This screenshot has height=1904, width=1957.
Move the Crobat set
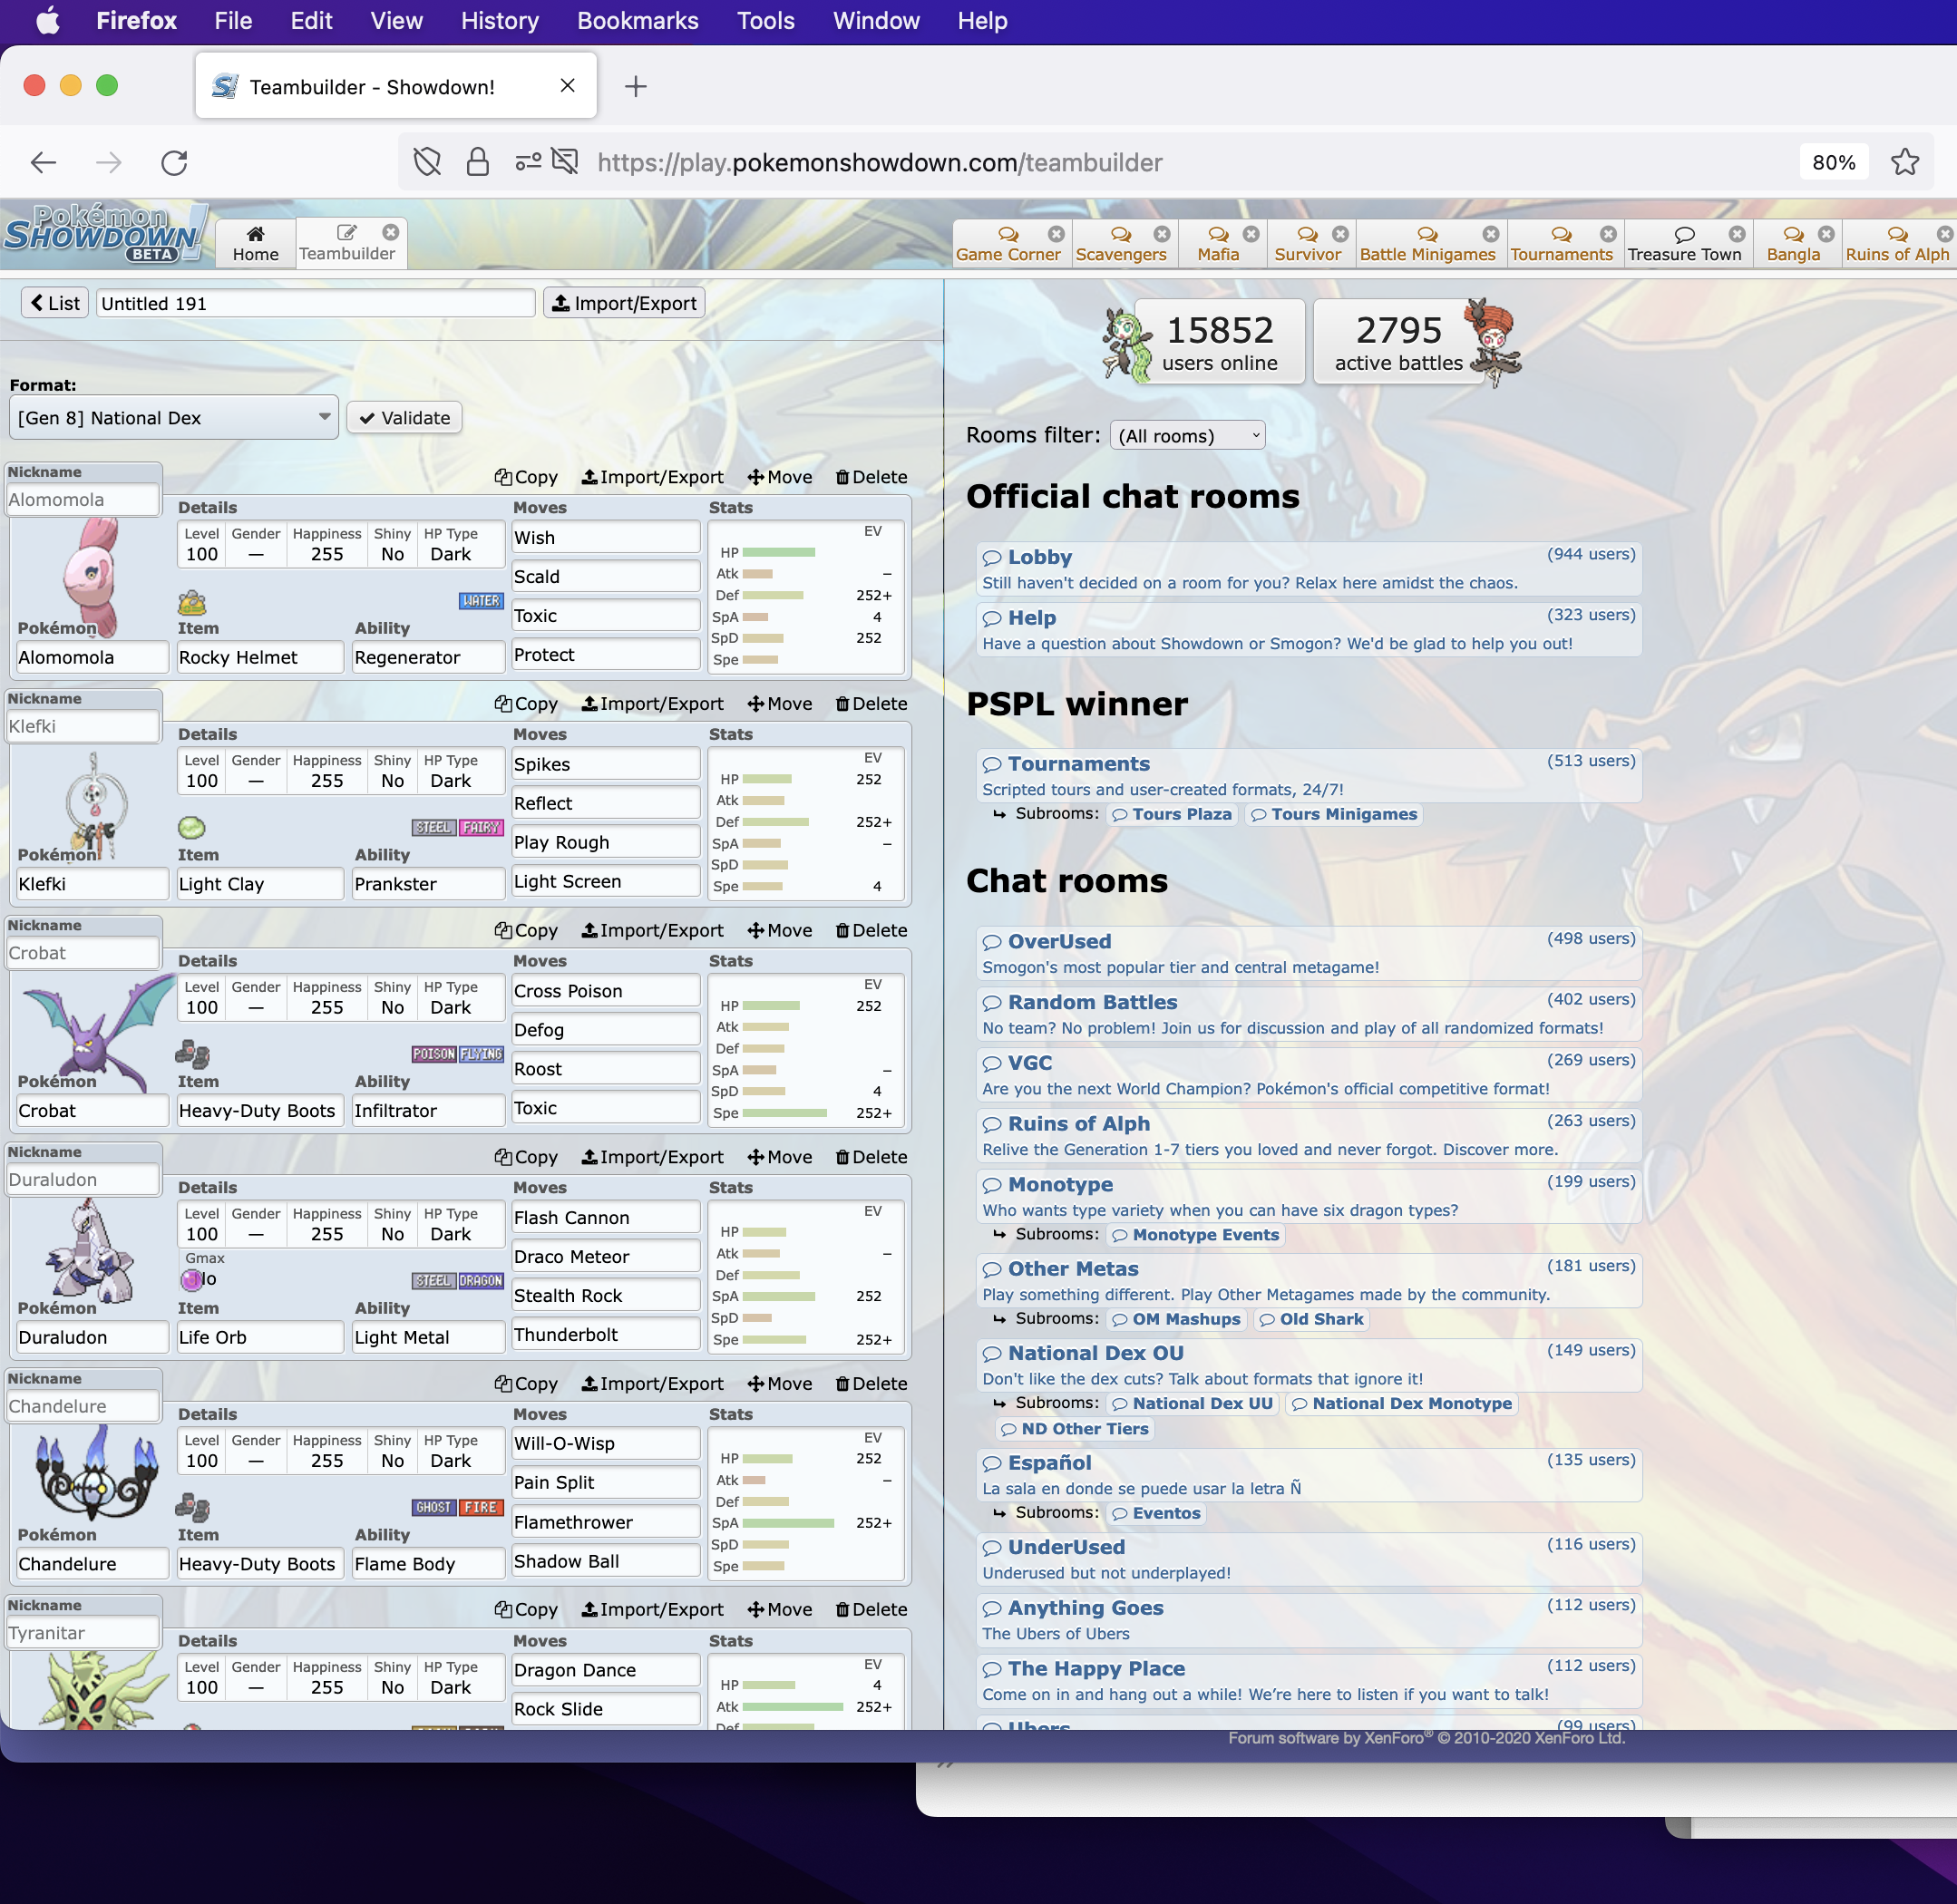[x=780, y=930]
